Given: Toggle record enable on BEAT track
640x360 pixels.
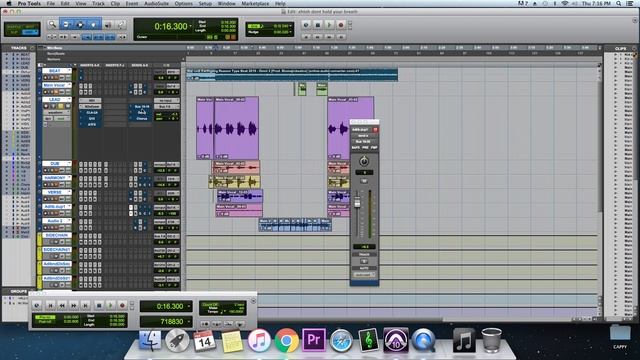Looking at the screenshot, I should tap(46, 78).
